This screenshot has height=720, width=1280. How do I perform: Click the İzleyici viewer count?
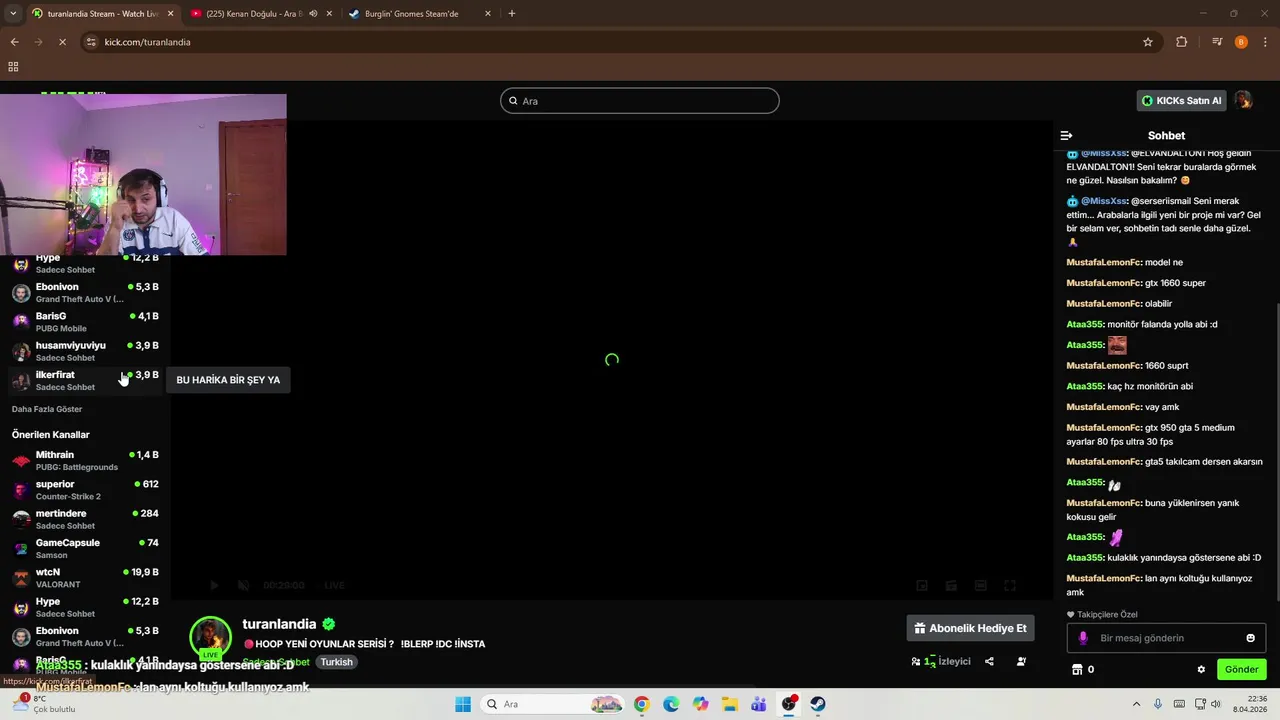coord(940,661)
